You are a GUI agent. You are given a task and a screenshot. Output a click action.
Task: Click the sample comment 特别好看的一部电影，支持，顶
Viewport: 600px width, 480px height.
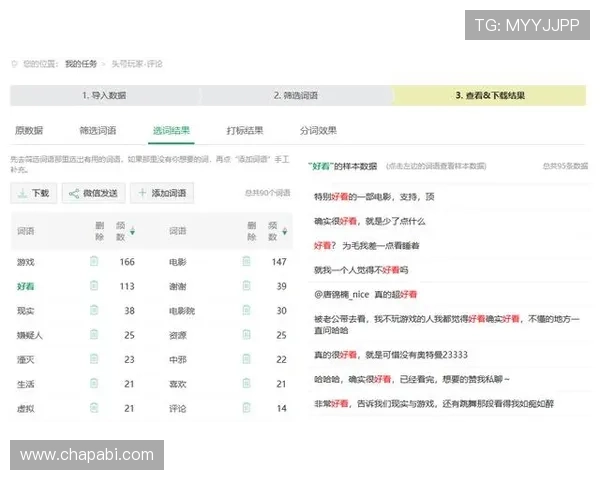[374, 197]
